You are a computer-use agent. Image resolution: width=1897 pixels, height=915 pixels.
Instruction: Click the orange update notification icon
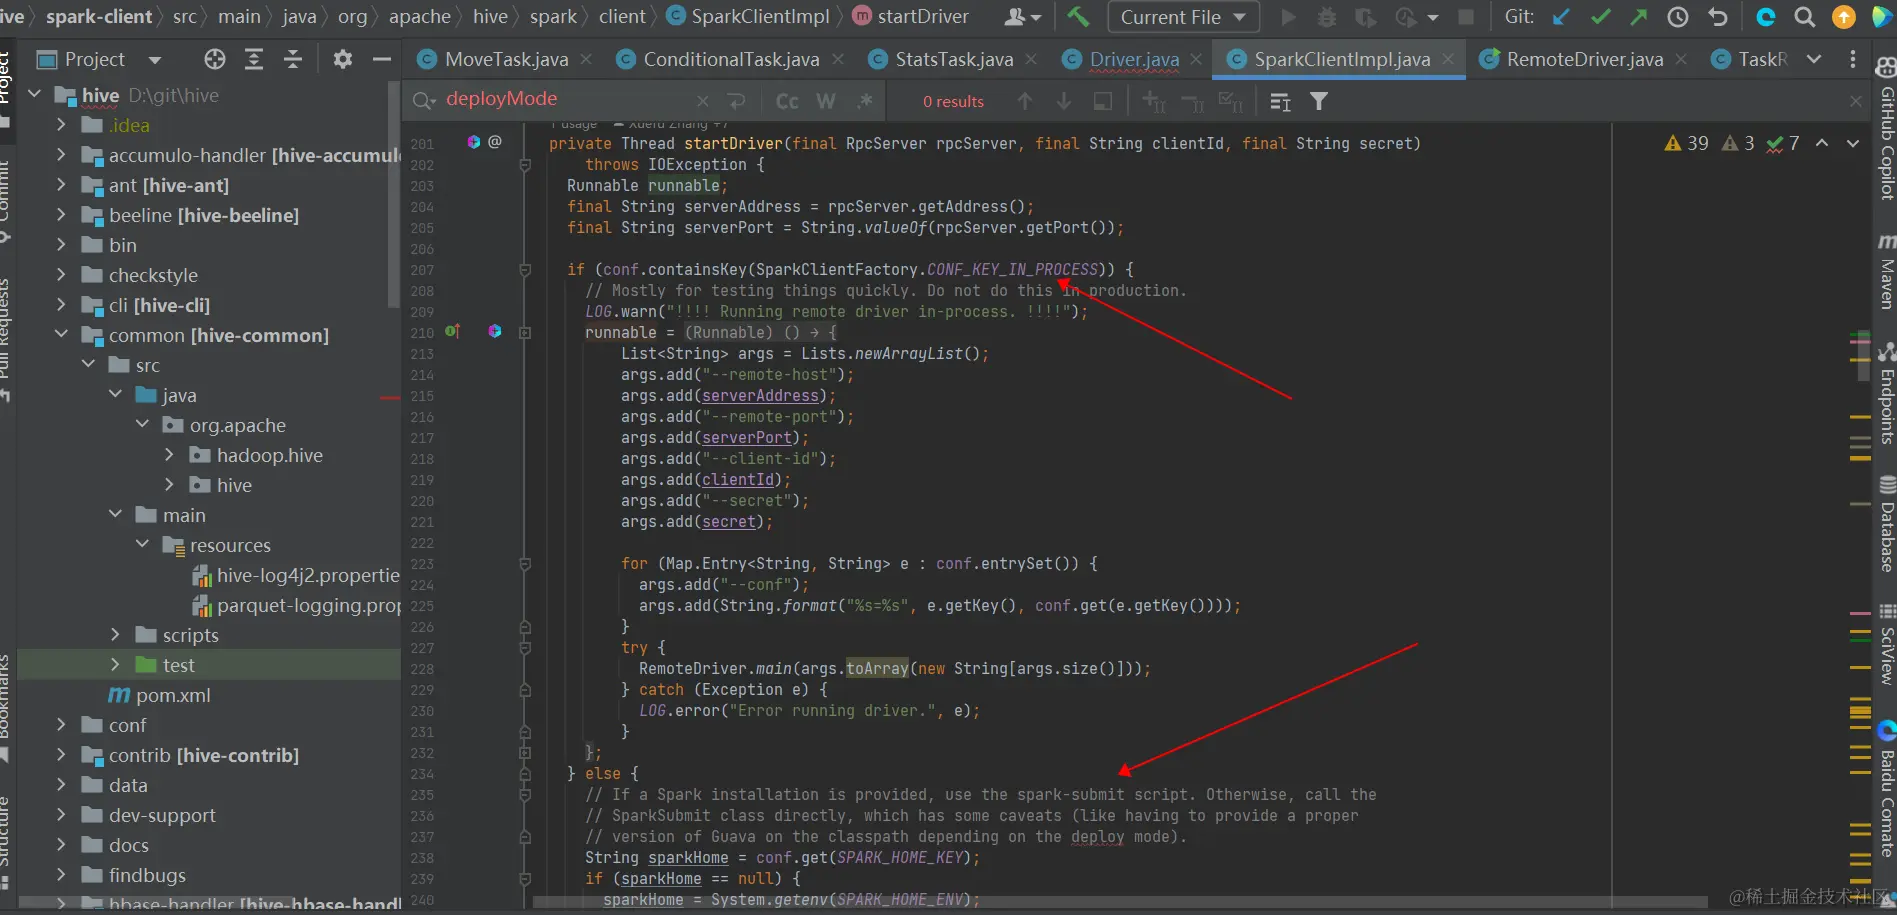click(1843, 17)
